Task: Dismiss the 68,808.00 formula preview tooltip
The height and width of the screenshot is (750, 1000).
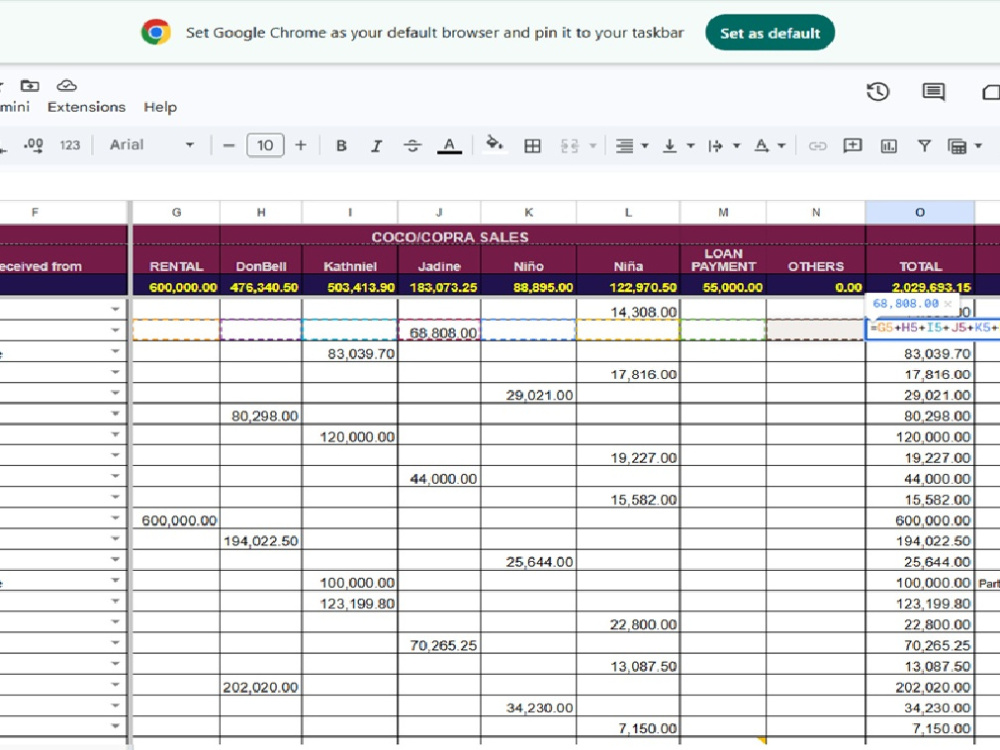Action: coord(948,304)
